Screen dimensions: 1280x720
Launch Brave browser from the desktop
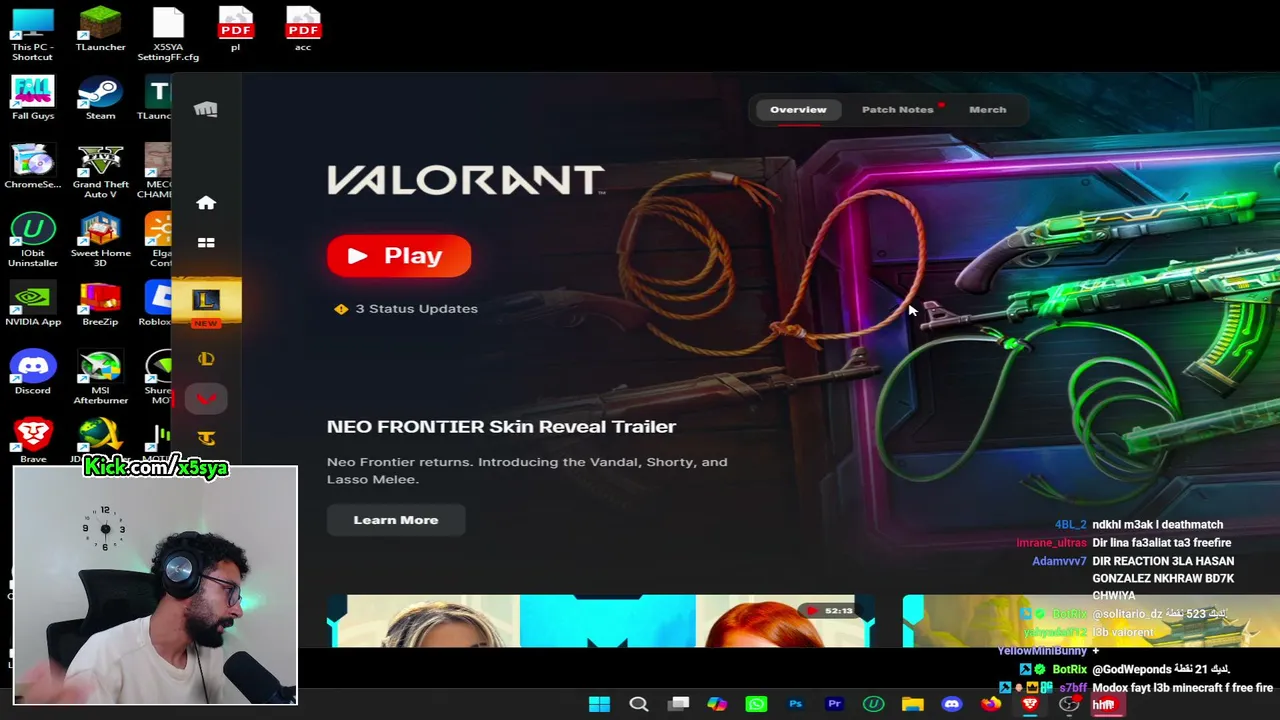pyautogui.click(x=32, y=440)
